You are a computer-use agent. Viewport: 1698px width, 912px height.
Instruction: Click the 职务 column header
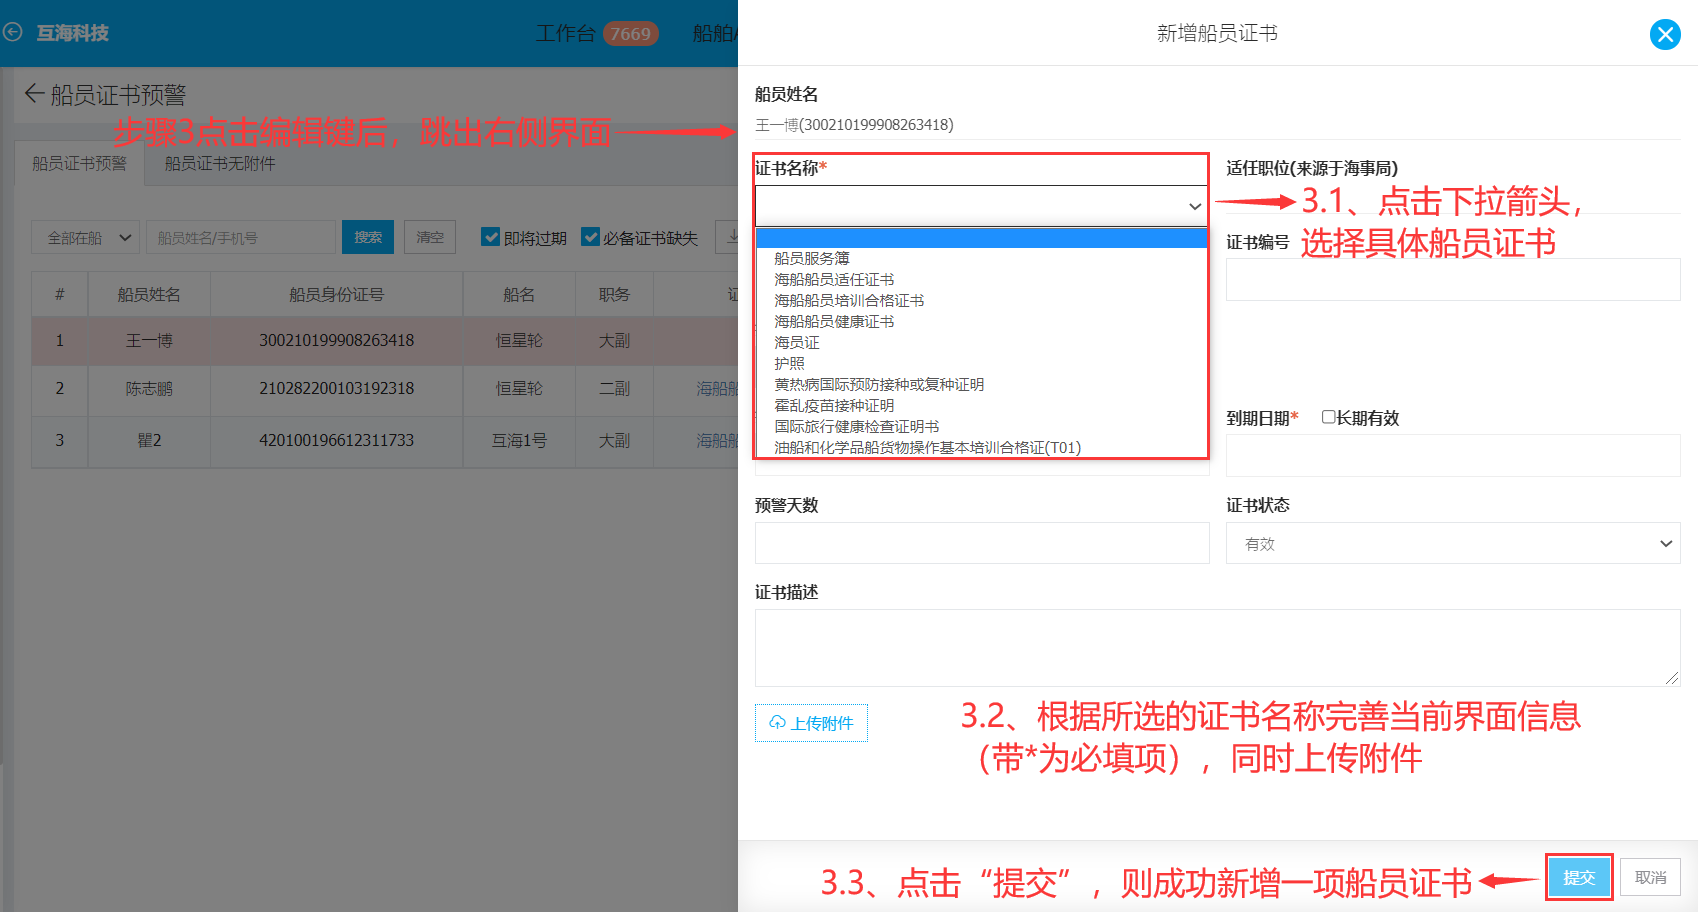point(614,295)
